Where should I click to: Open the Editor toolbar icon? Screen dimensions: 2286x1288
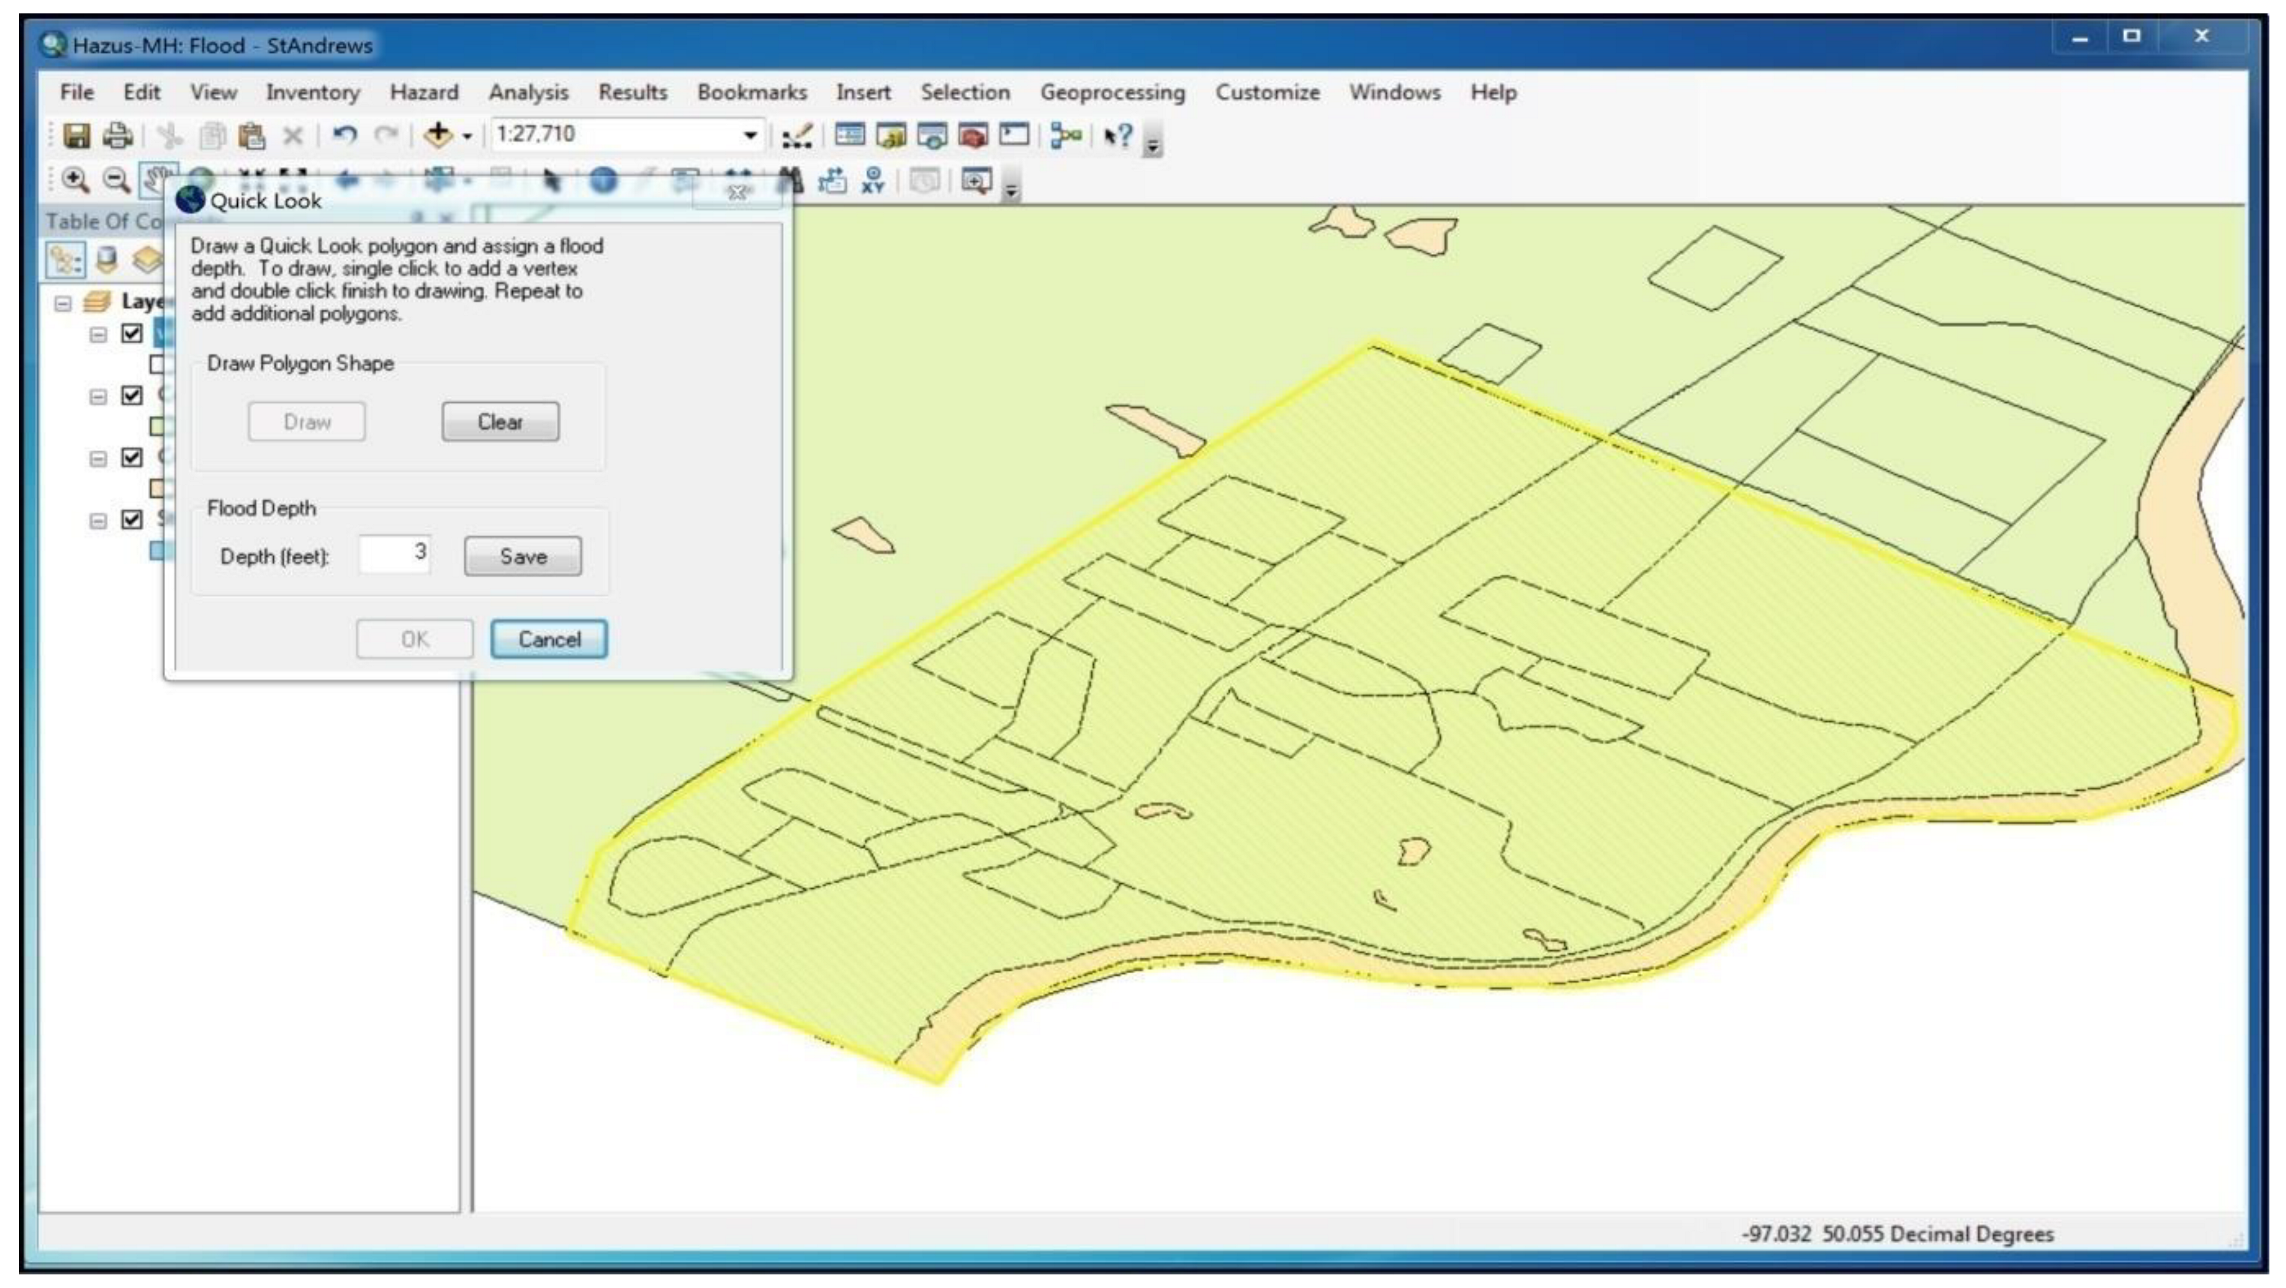tap(797, 135)
